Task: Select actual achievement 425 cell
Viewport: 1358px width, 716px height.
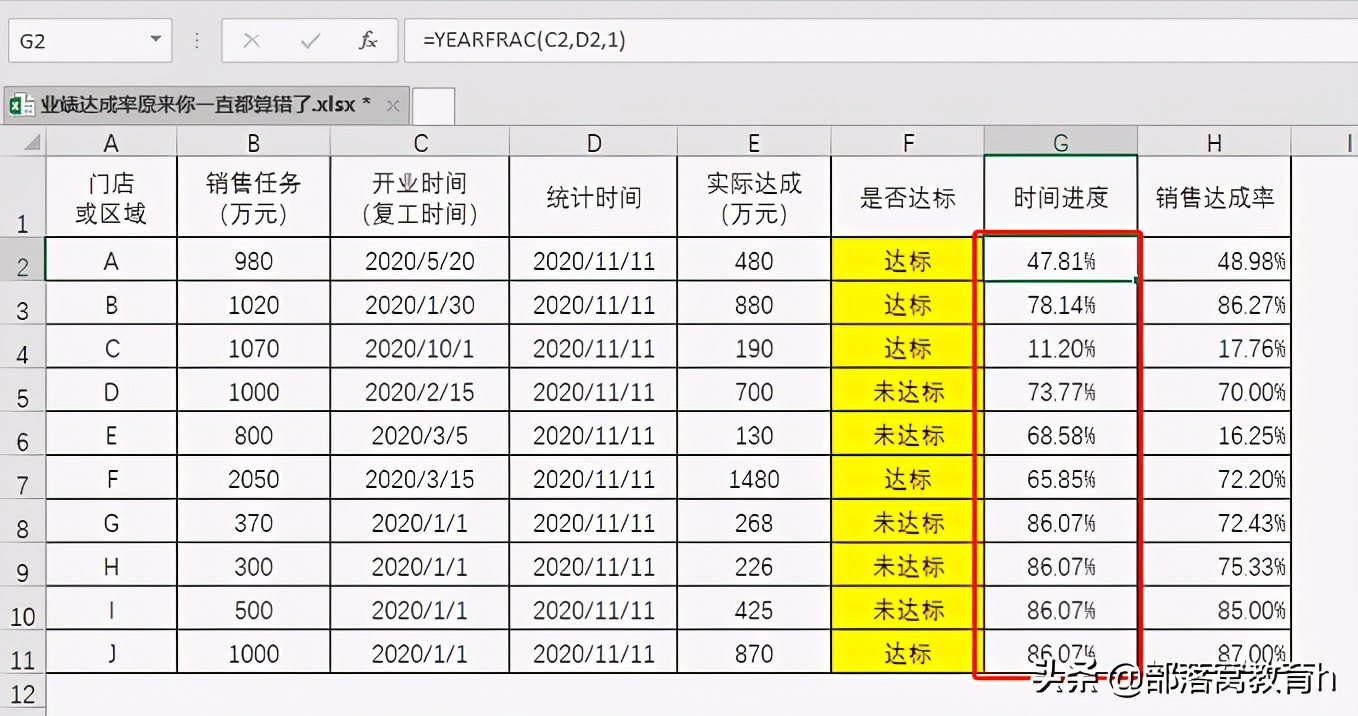Action: click(x=754, y=609)
